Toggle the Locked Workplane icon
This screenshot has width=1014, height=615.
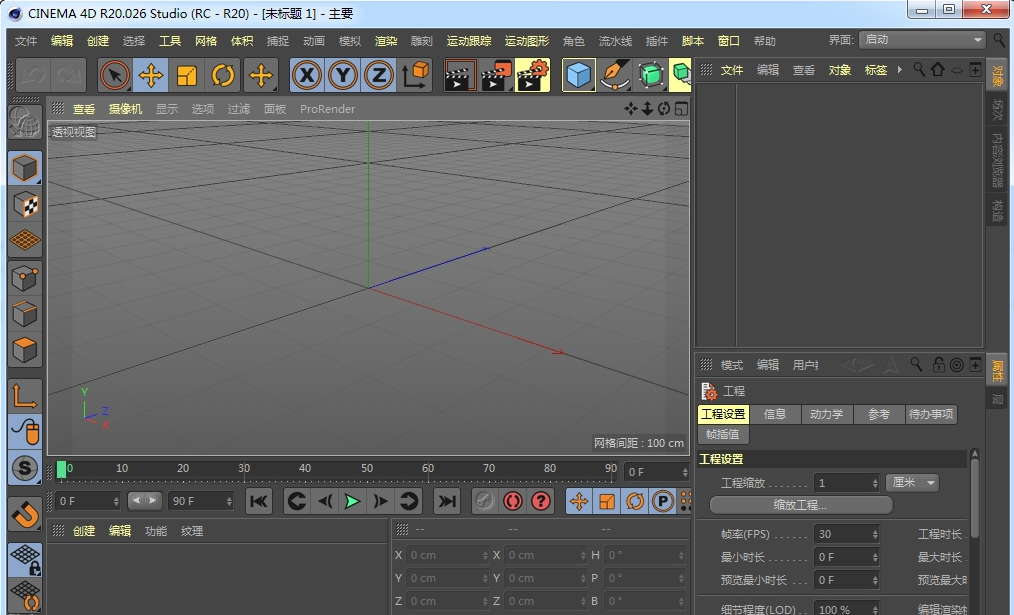click(25, 560)
